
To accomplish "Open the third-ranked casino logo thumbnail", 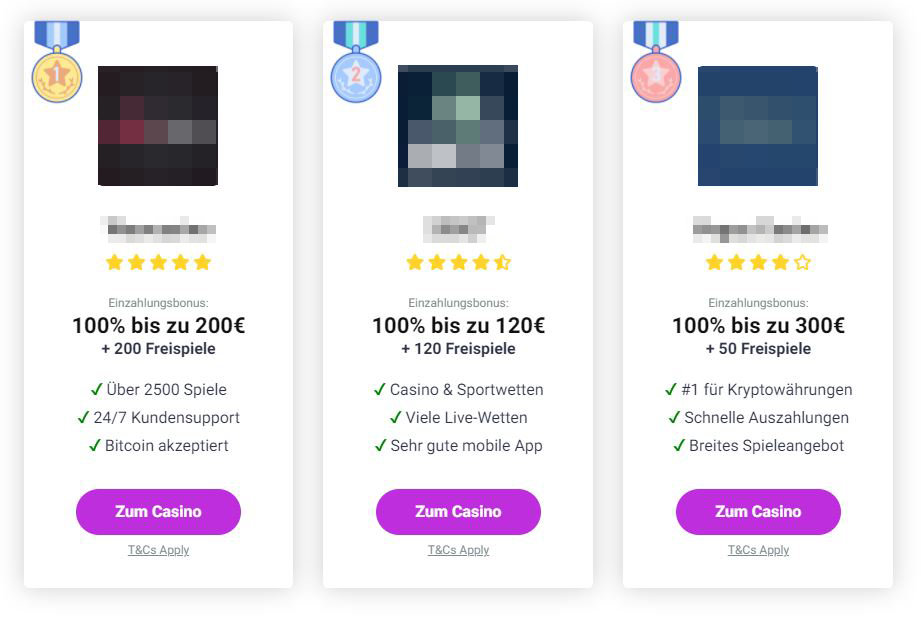I will pyautogui.click(x=758, y=126).
